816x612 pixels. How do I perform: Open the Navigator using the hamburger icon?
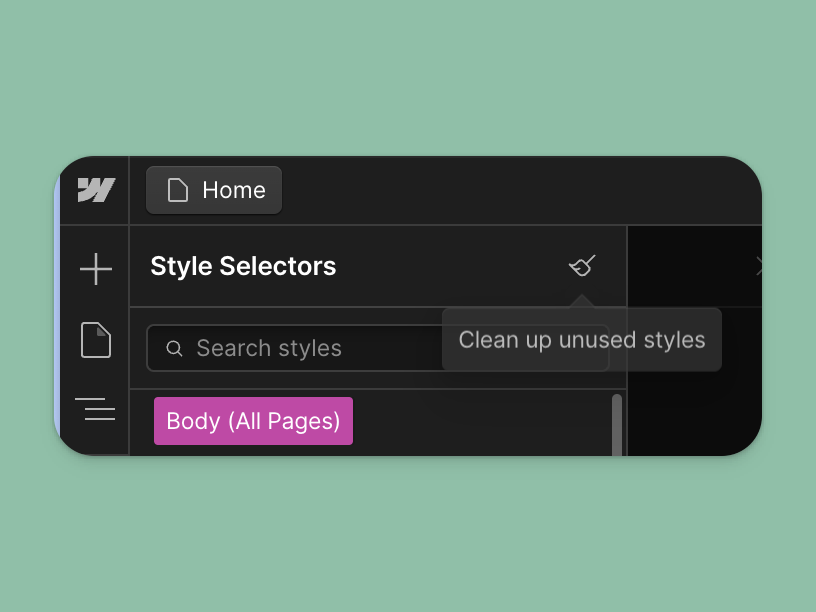click(x=95, y=409)
